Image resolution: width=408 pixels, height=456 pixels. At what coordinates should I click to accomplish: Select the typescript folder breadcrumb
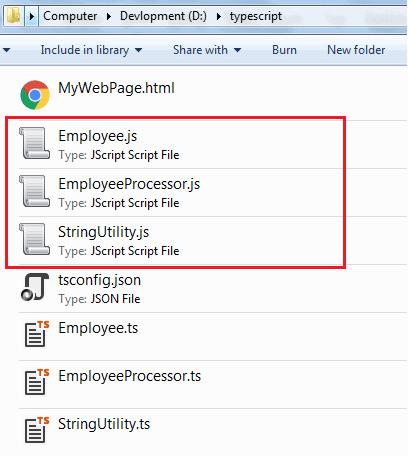[x=256, y=16]
